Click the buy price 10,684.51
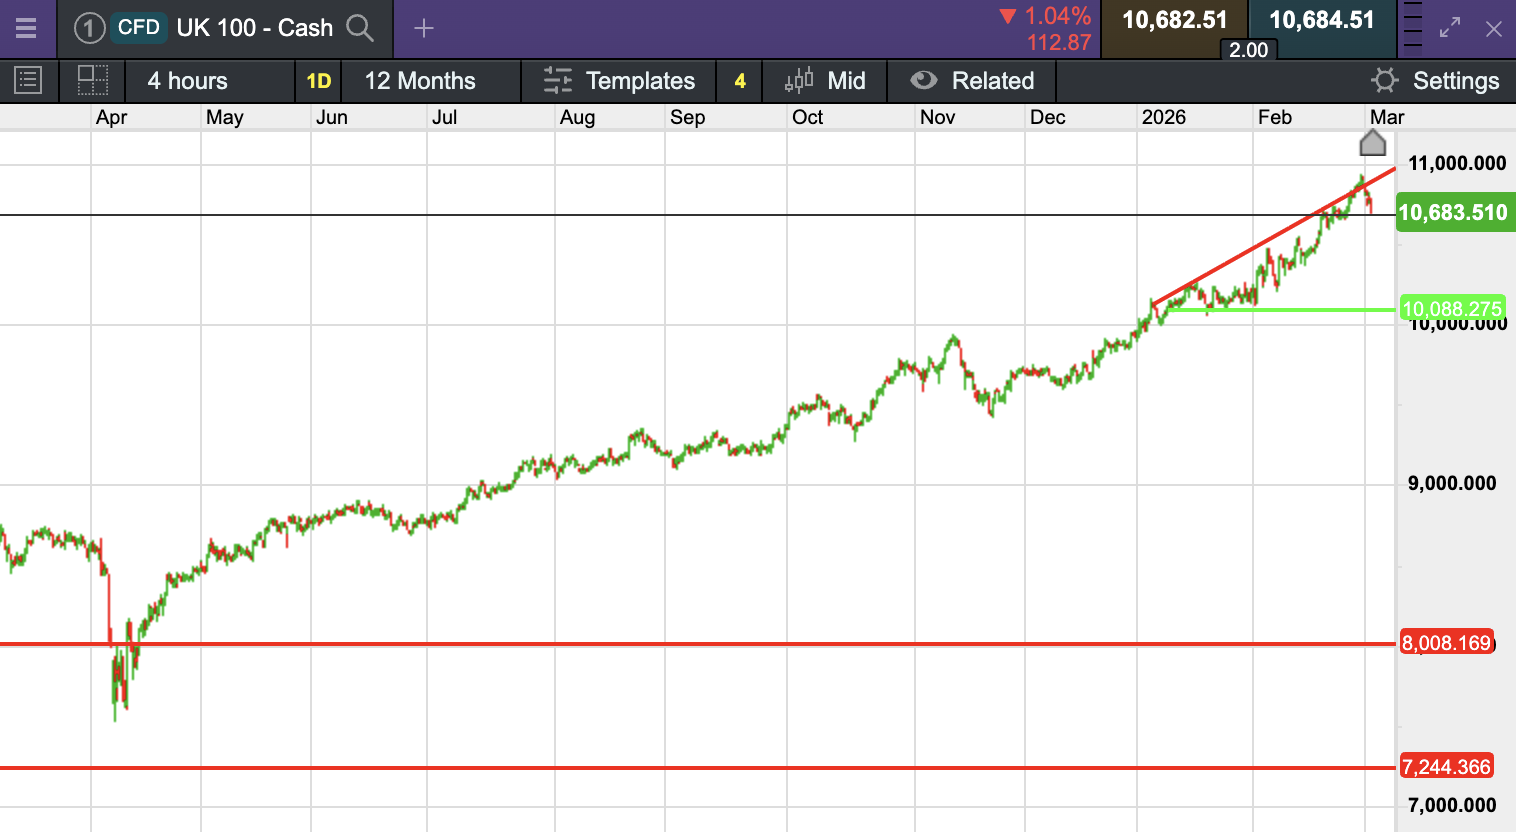The image size is (1516, 832). 1321,22
